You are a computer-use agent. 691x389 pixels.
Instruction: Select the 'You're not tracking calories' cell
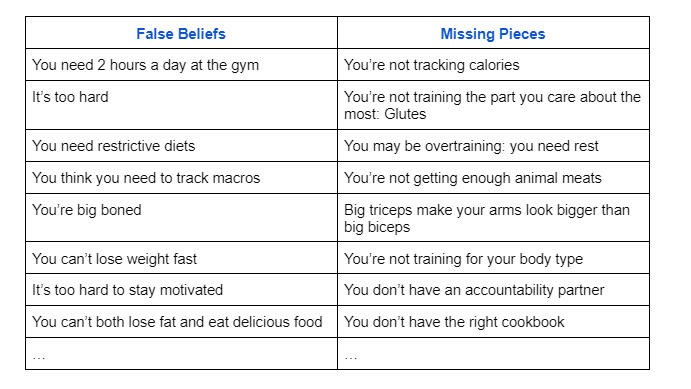pyautogui.click(x=493, y=65)
